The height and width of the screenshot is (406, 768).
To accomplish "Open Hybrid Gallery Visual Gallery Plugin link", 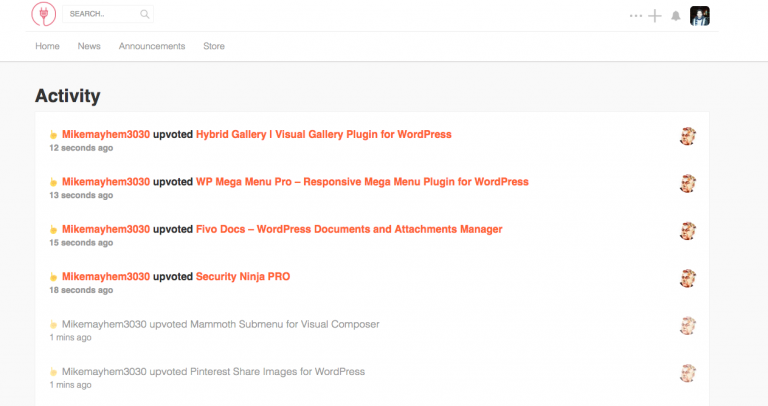I will click(x=324, y=134).
